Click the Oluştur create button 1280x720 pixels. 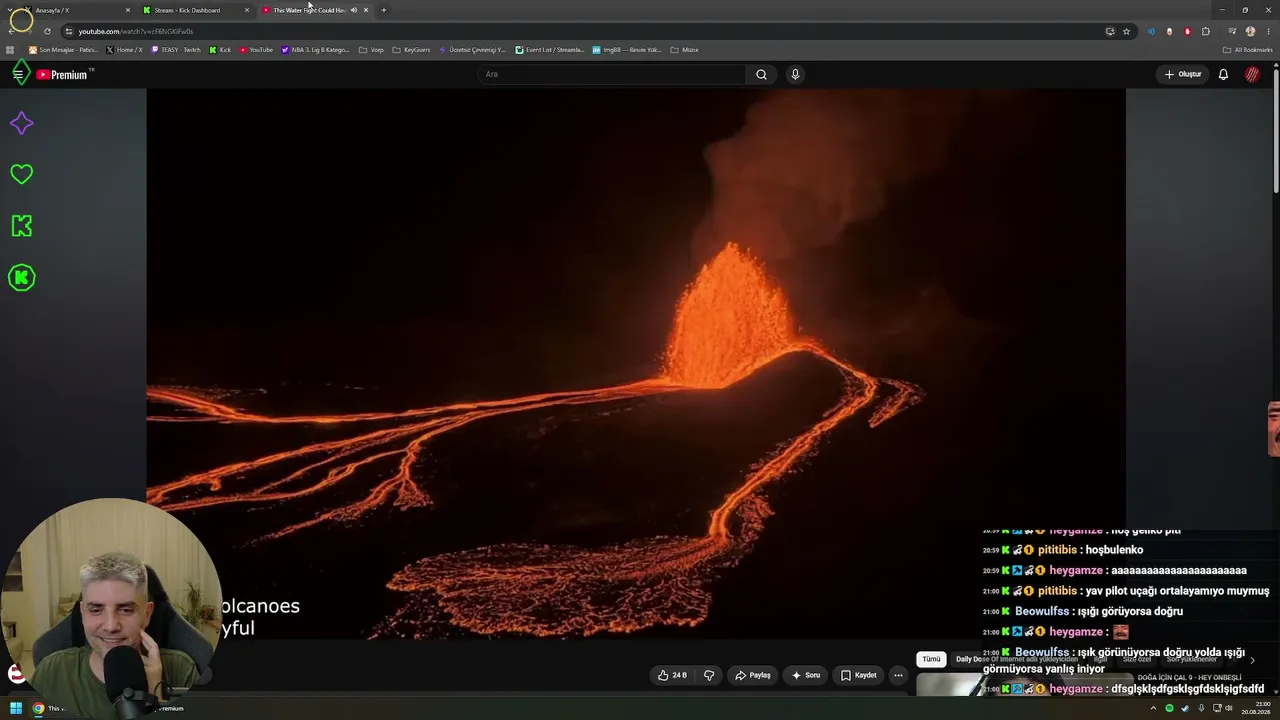(x=1183, y=74)
